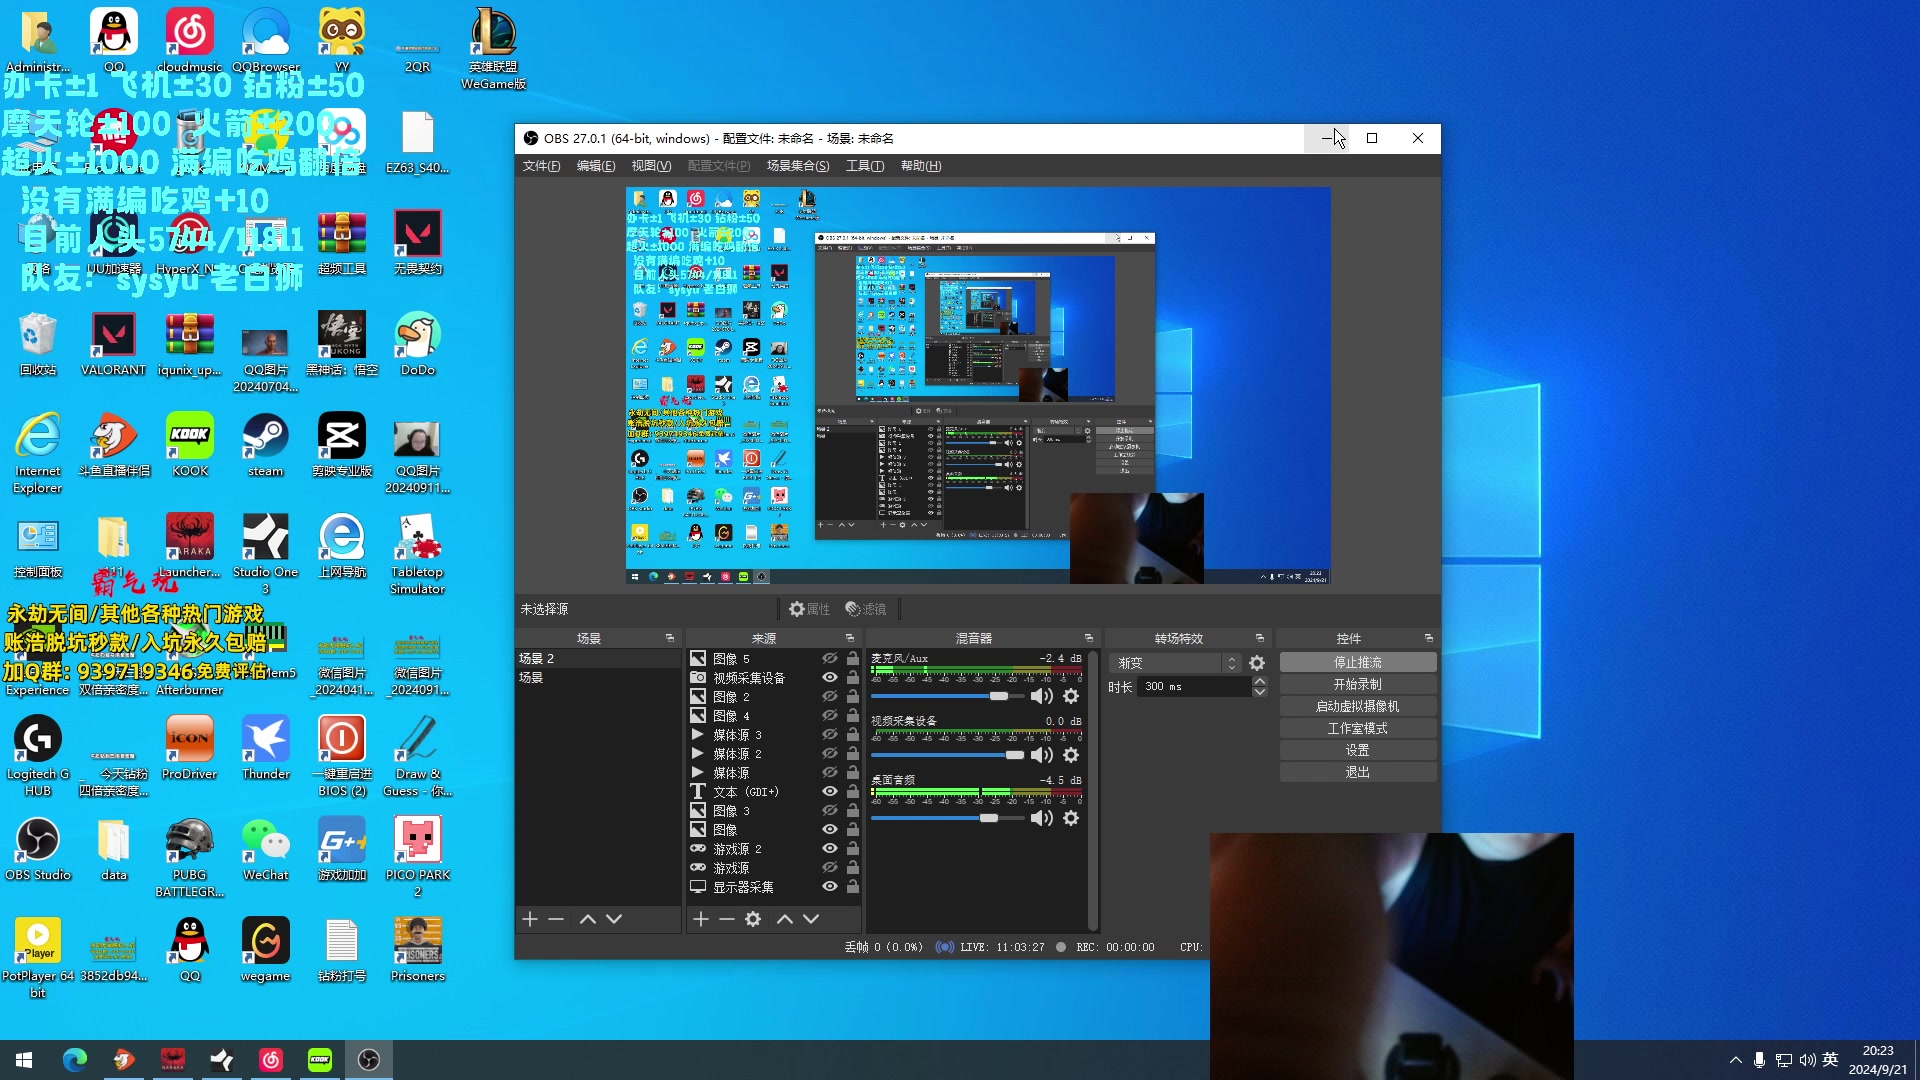Show the 图像 5 source
The image size is (1920, 1080).
[829, 659]
